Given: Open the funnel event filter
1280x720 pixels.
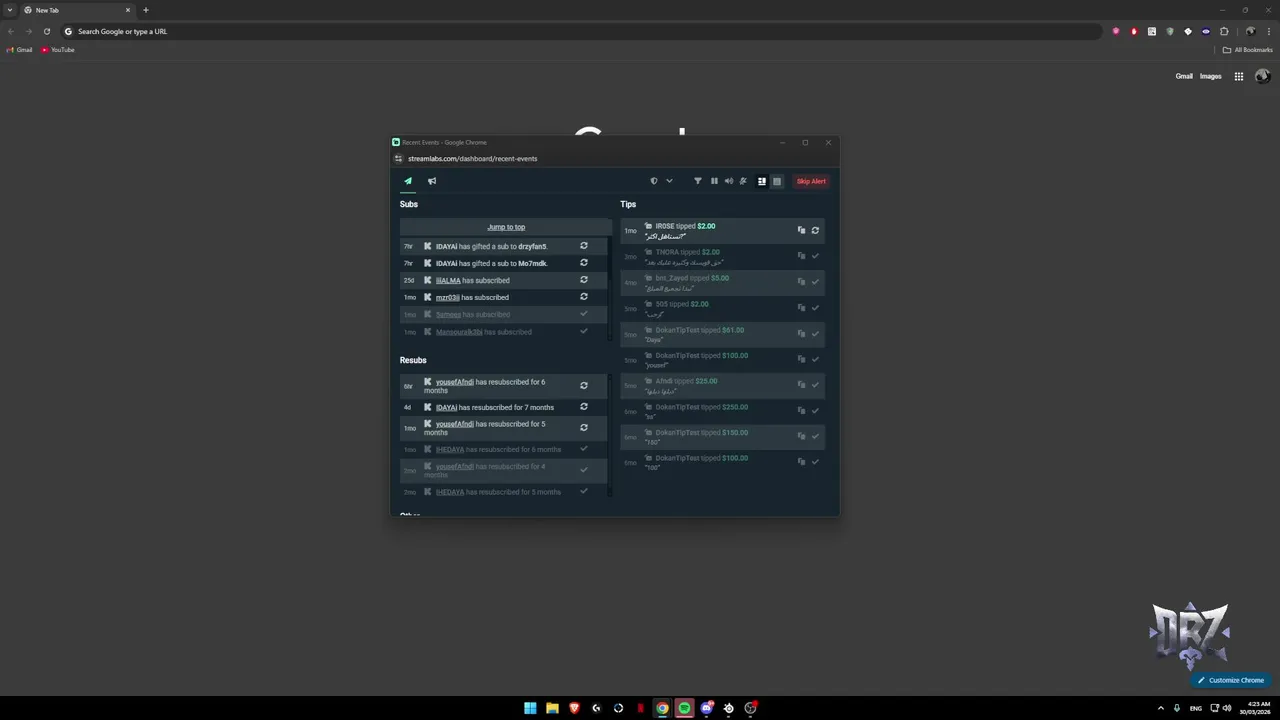Looking at the screenshot, I should pos(698,181).
